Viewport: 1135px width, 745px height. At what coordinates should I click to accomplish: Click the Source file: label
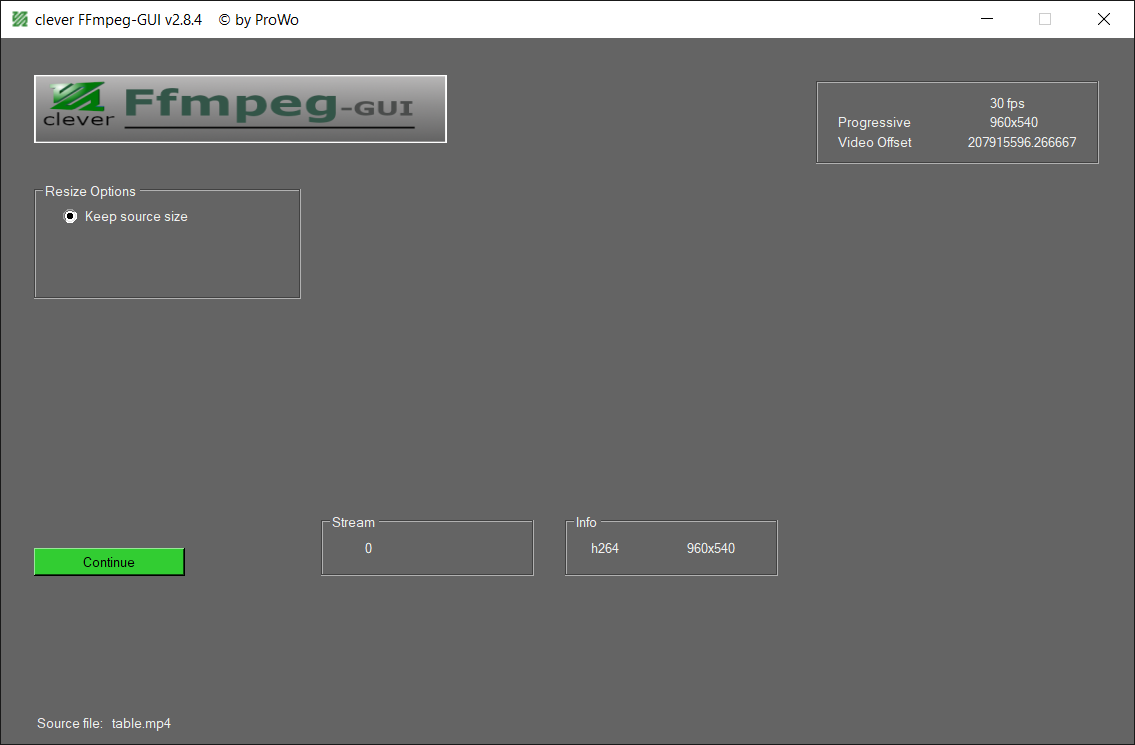pyautogui.click(x=69, y=723)
